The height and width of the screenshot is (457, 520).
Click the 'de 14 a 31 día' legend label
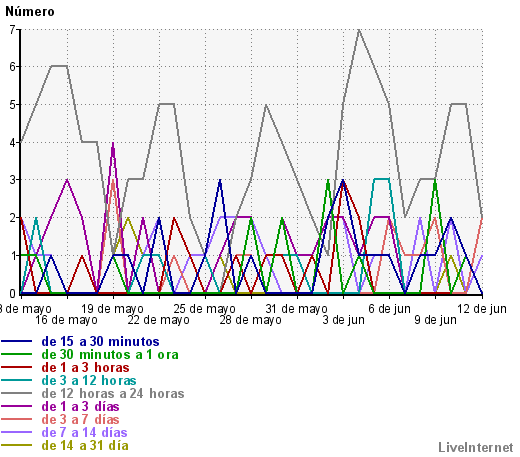(x=85, y=446)
